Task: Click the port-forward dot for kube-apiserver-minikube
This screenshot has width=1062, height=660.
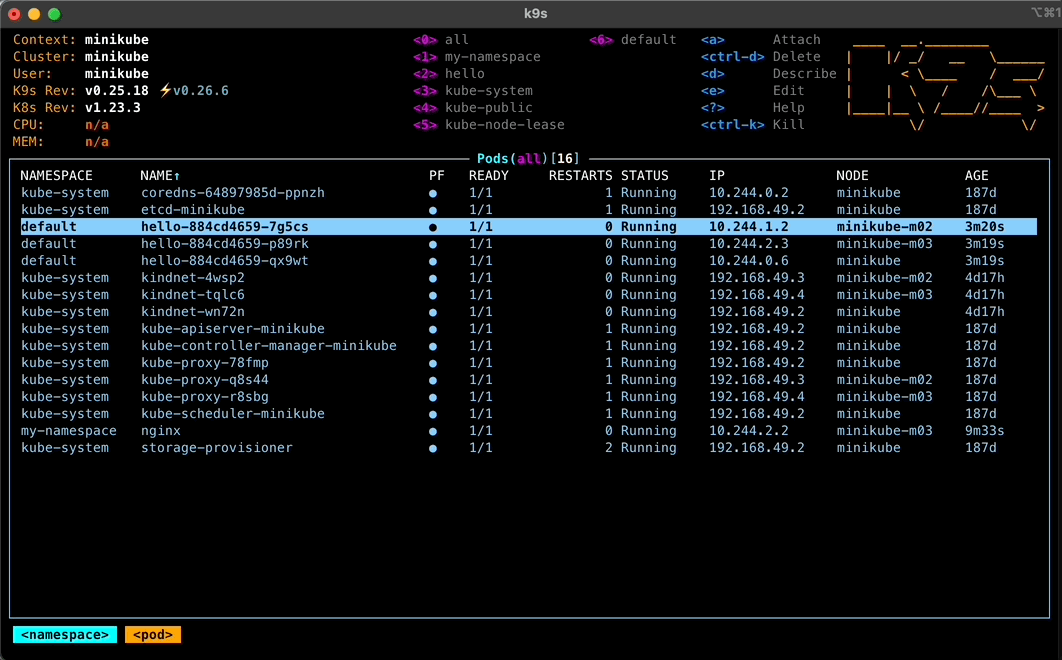Action: pyautogui.click(x=433, y=329)
